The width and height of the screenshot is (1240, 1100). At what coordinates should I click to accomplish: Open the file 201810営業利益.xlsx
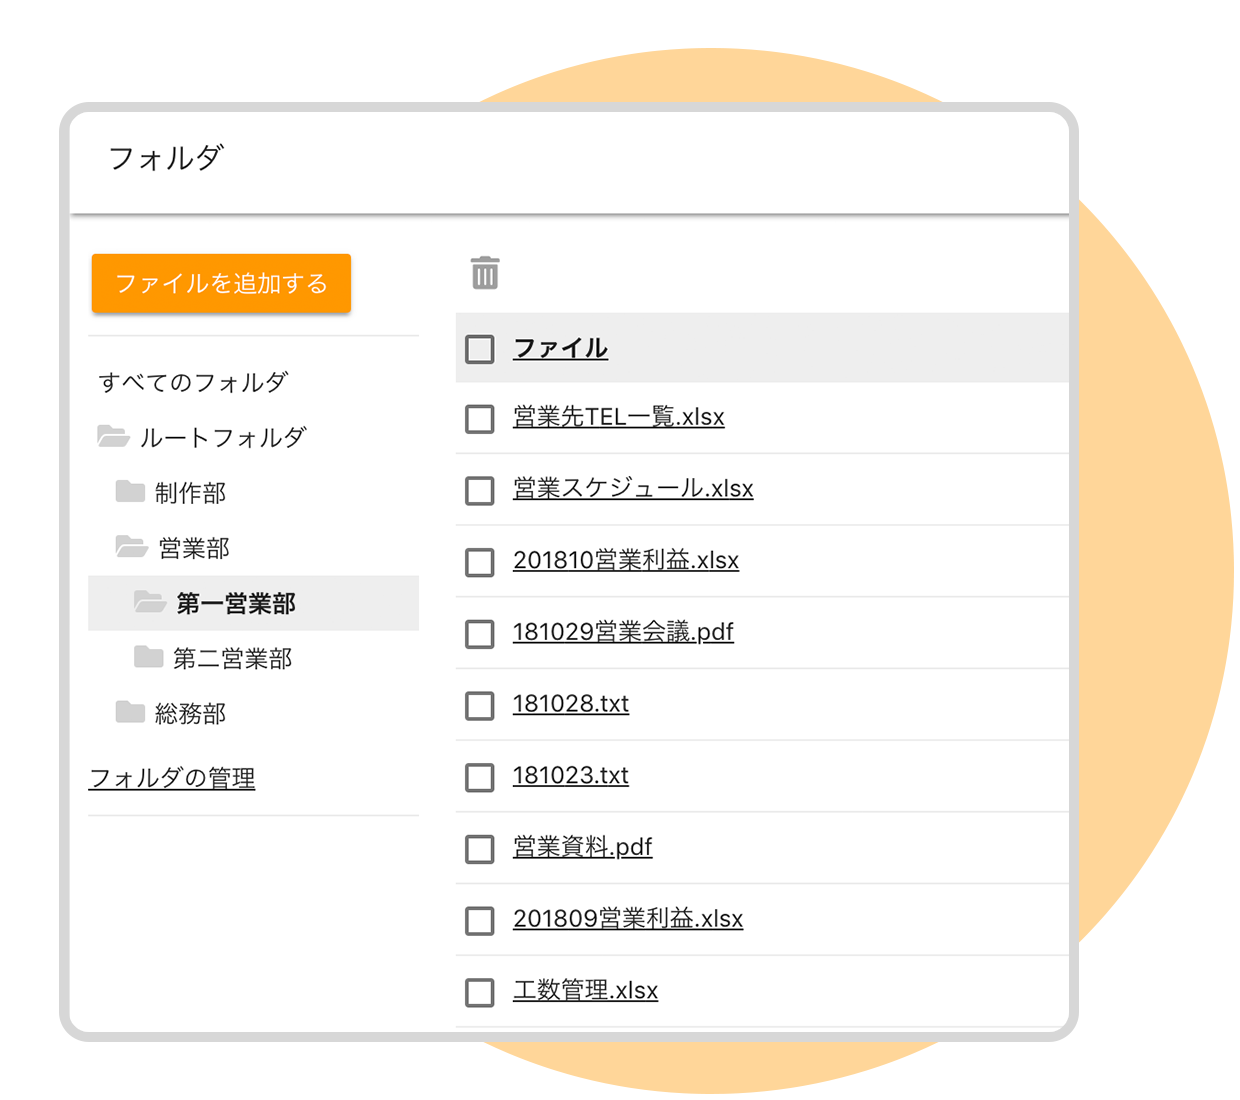tap(626, 560)
